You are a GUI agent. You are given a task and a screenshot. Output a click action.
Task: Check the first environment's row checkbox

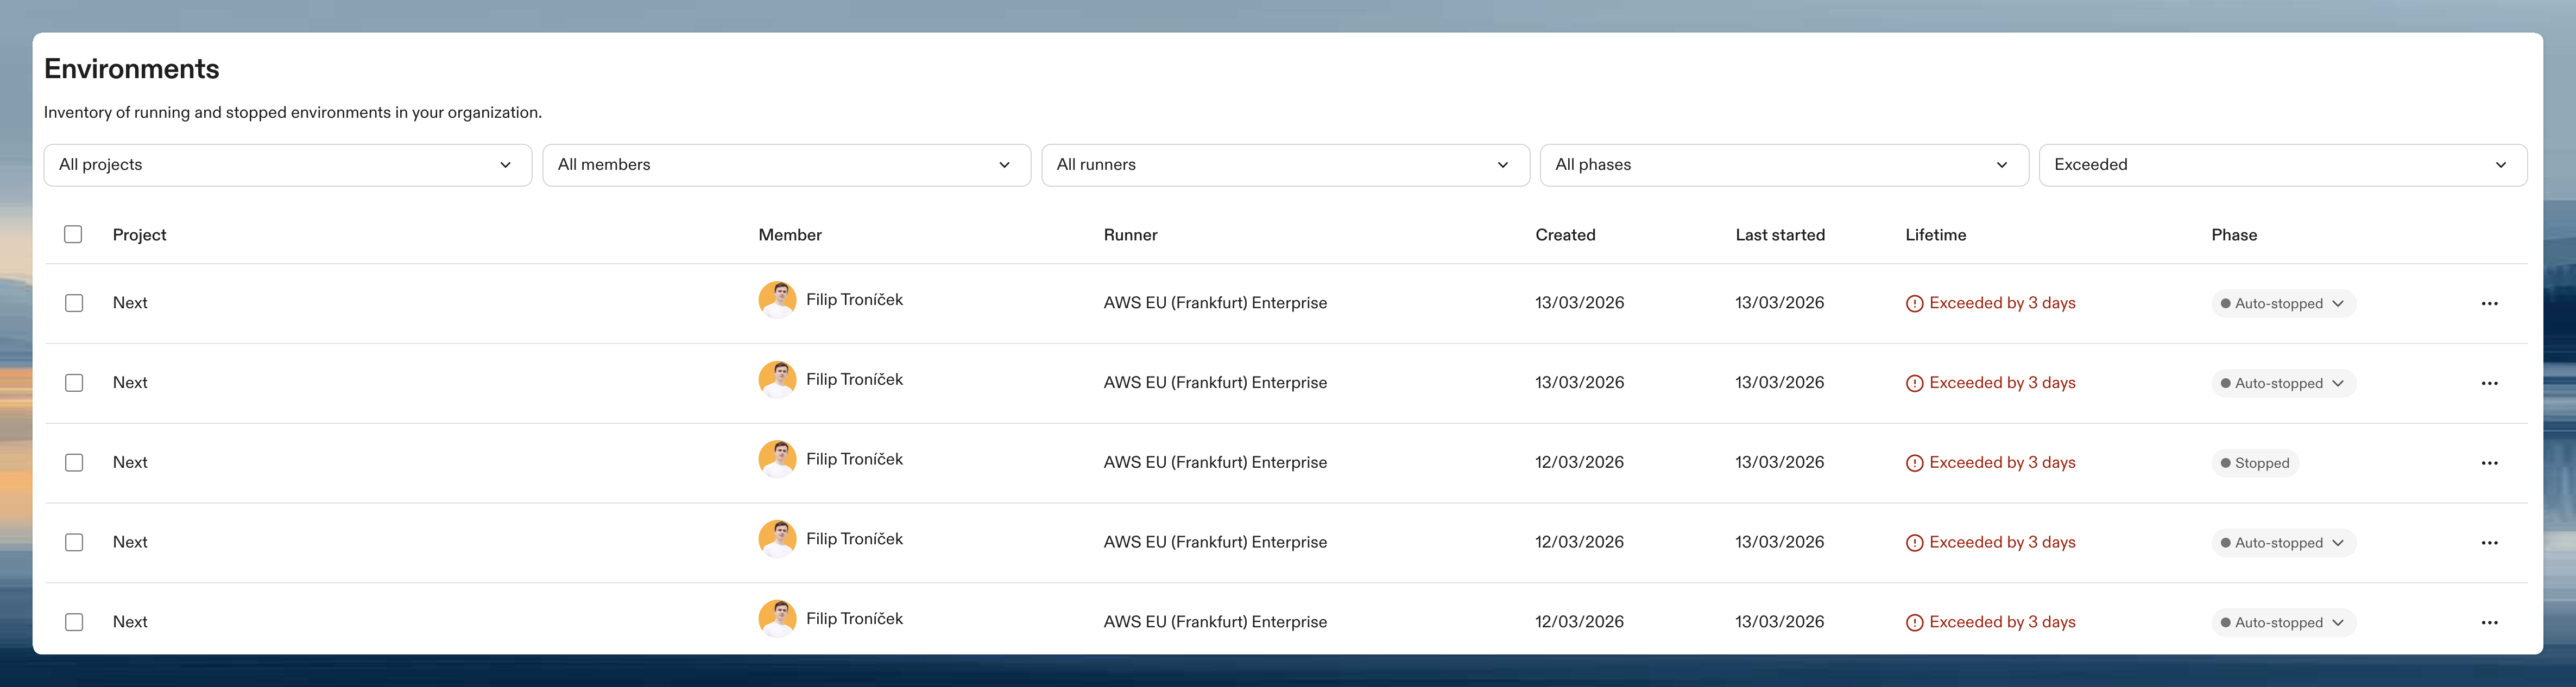coord(74,302)
